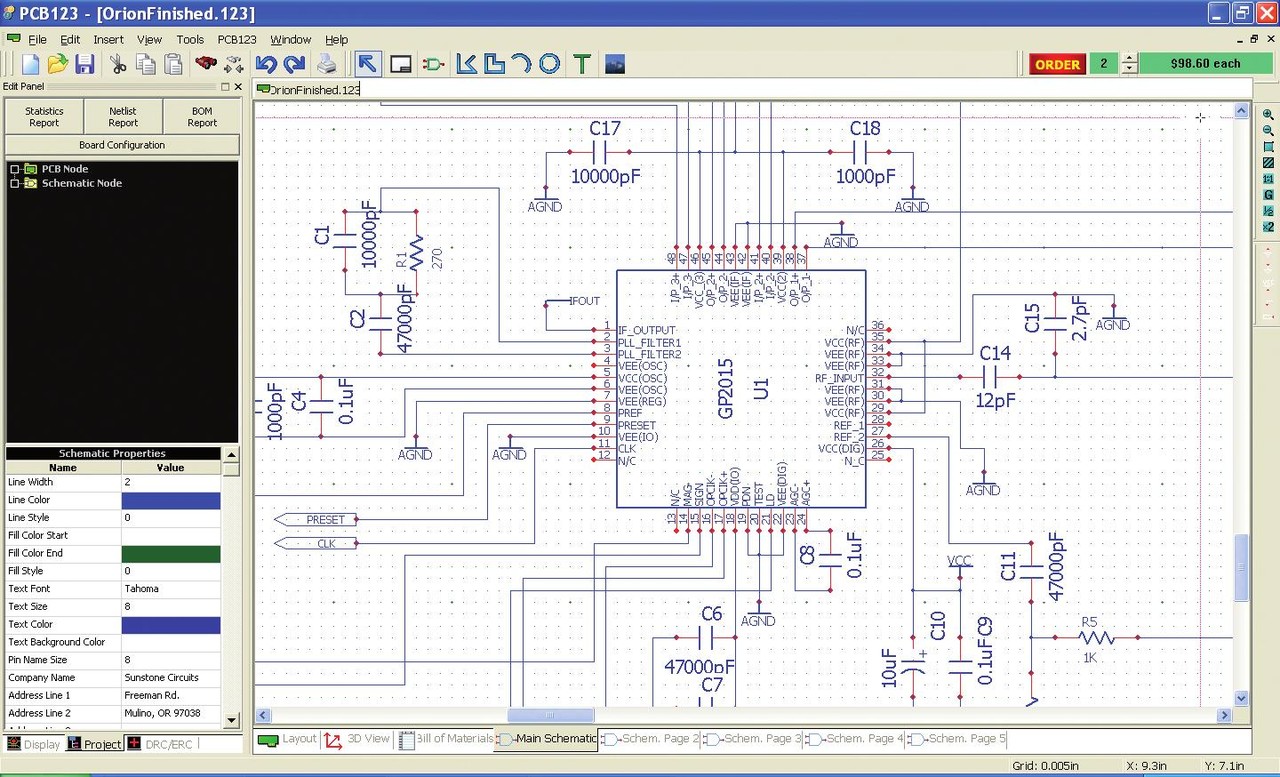Click the scissors Cut icon
This screenshot has width=1280, height=777.
[118, 64]
